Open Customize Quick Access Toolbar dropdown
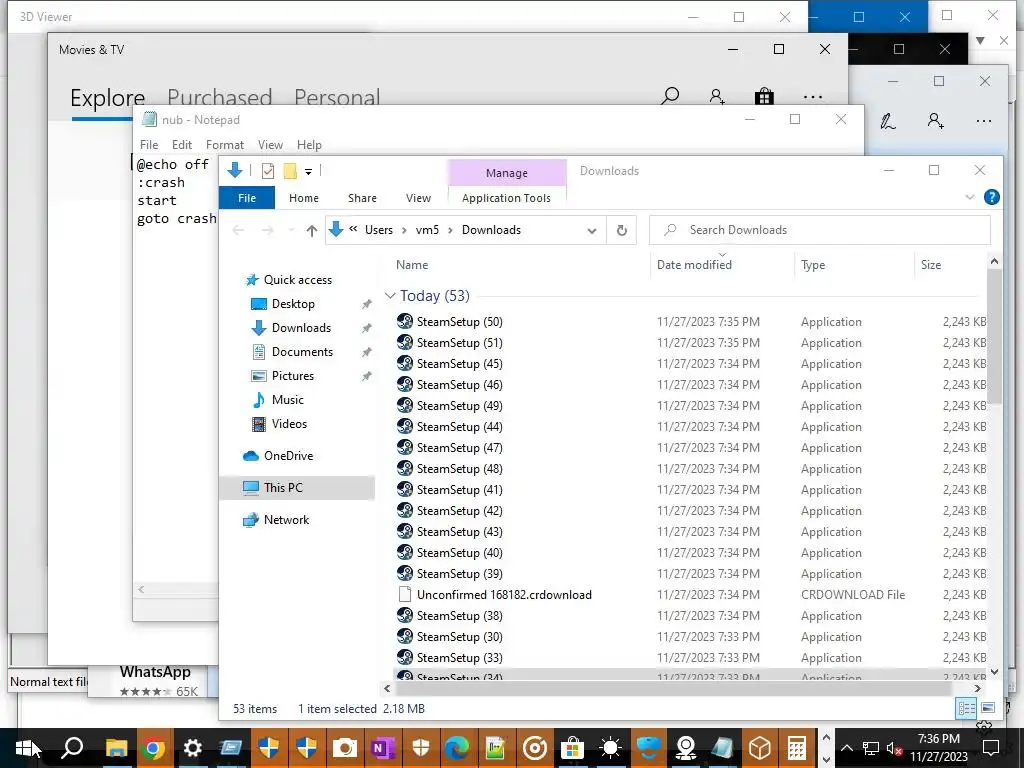The width and height of the screenshot is (1024, 768). pos(308,172)
